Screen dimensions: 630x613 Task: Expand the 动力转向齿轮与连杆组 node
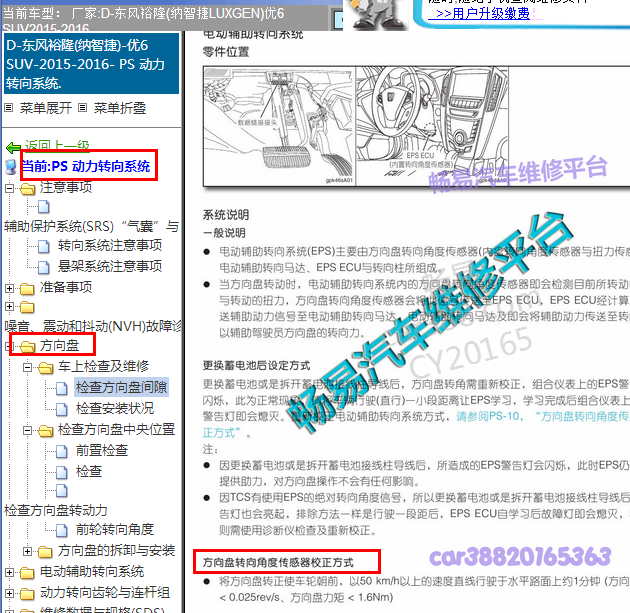[10, 593]
